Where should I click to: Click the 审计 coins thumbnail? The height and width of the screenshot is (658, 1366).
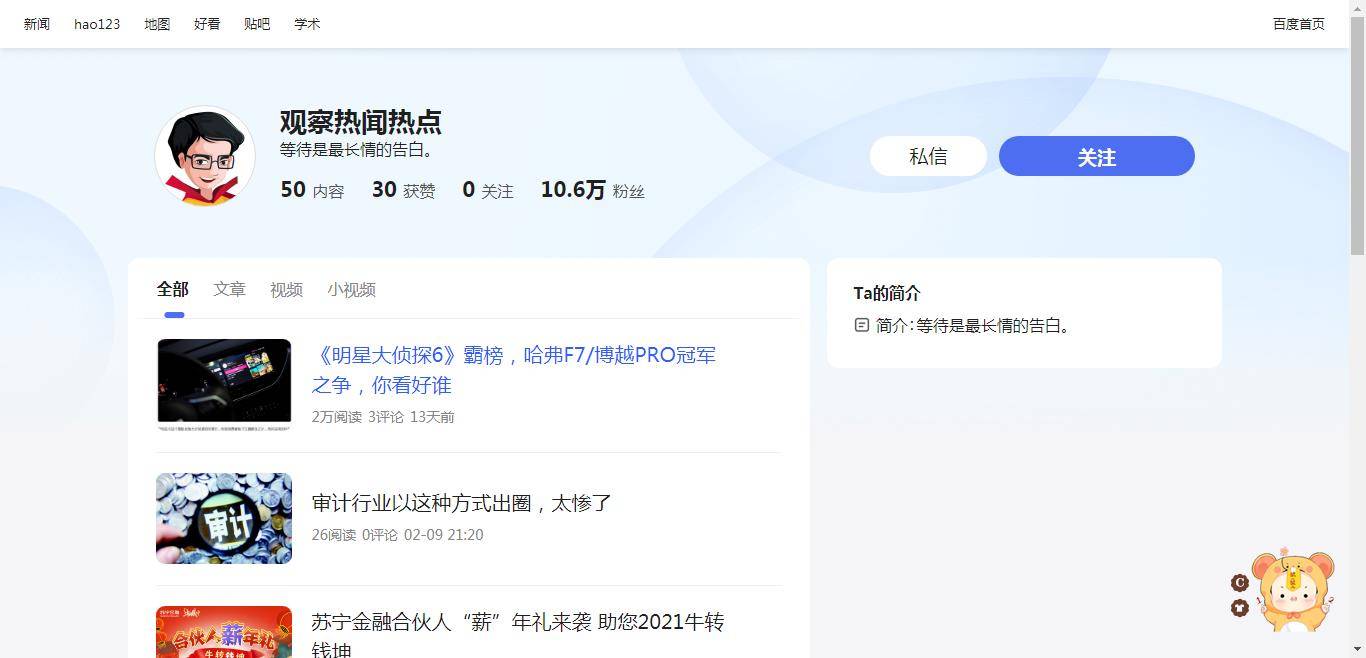[224, 518]
